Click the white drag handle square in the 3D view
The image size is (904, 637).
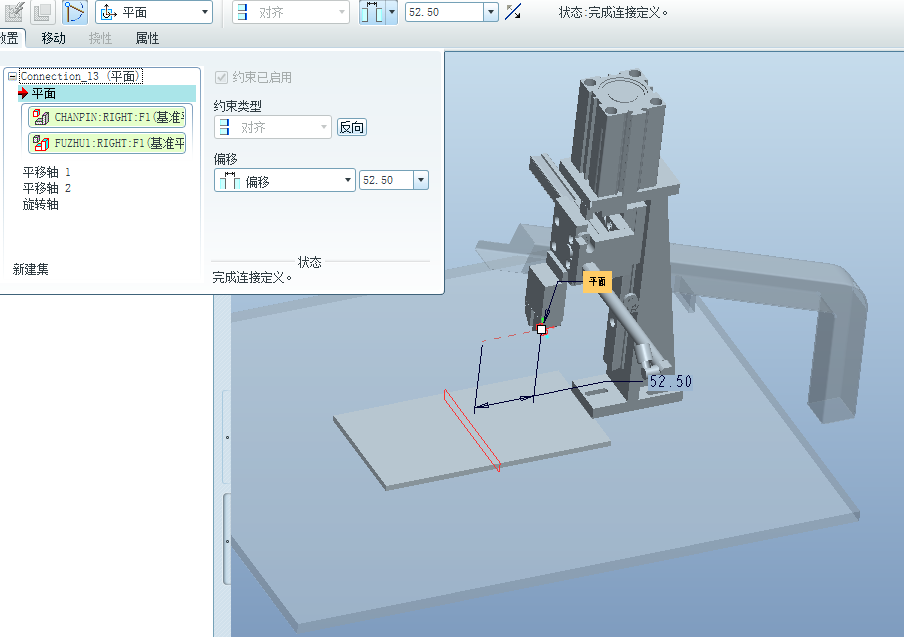point(541,329)
